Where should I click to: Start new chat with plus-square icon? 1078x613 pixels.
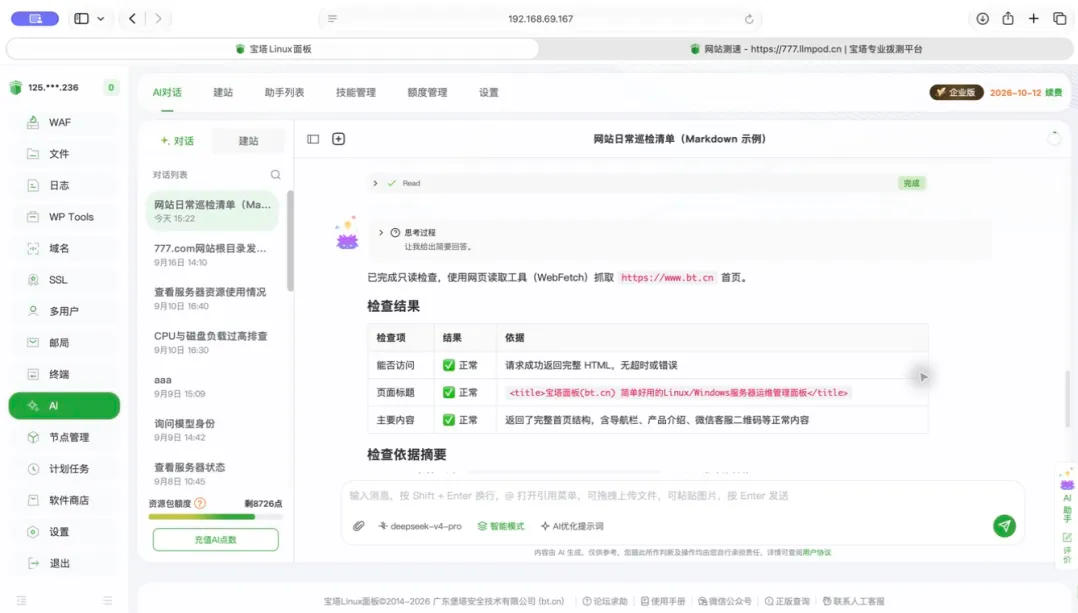[338, 139]
